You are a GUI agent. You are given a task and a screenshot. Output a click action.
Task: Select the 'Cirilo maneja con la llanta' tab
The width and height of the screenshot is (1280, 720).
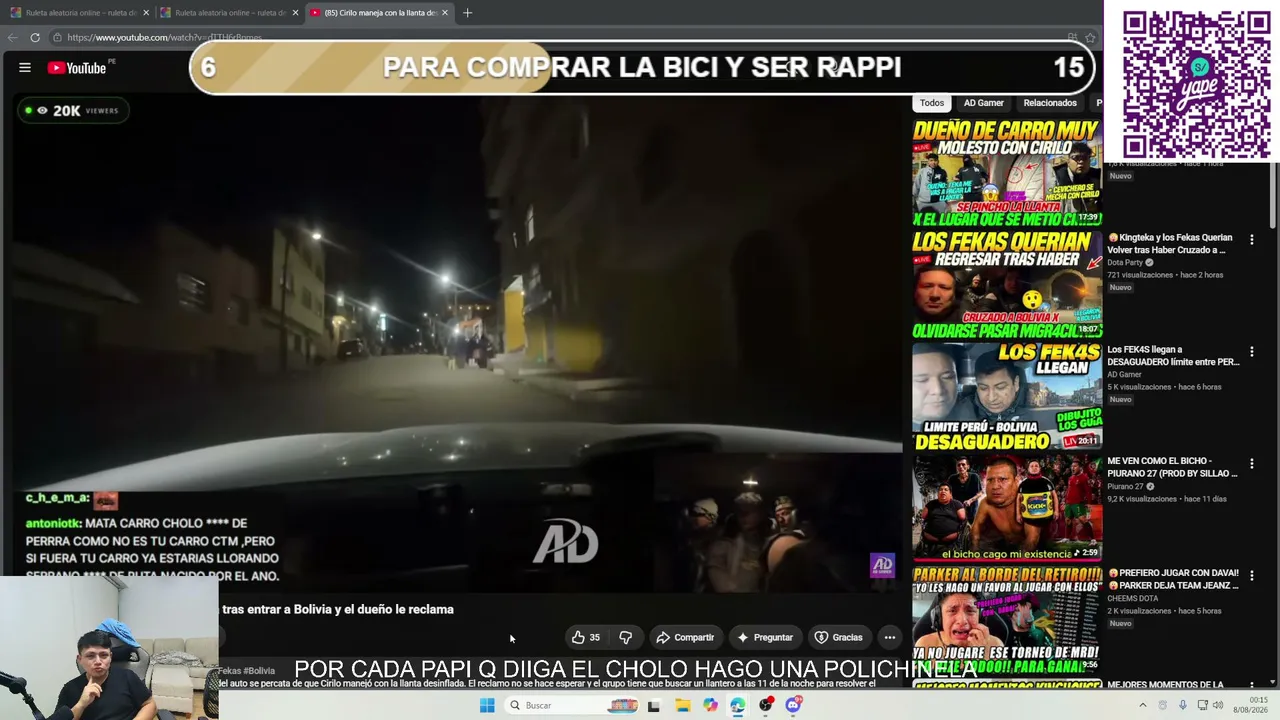pyautogui.click(x=378, y=13)
